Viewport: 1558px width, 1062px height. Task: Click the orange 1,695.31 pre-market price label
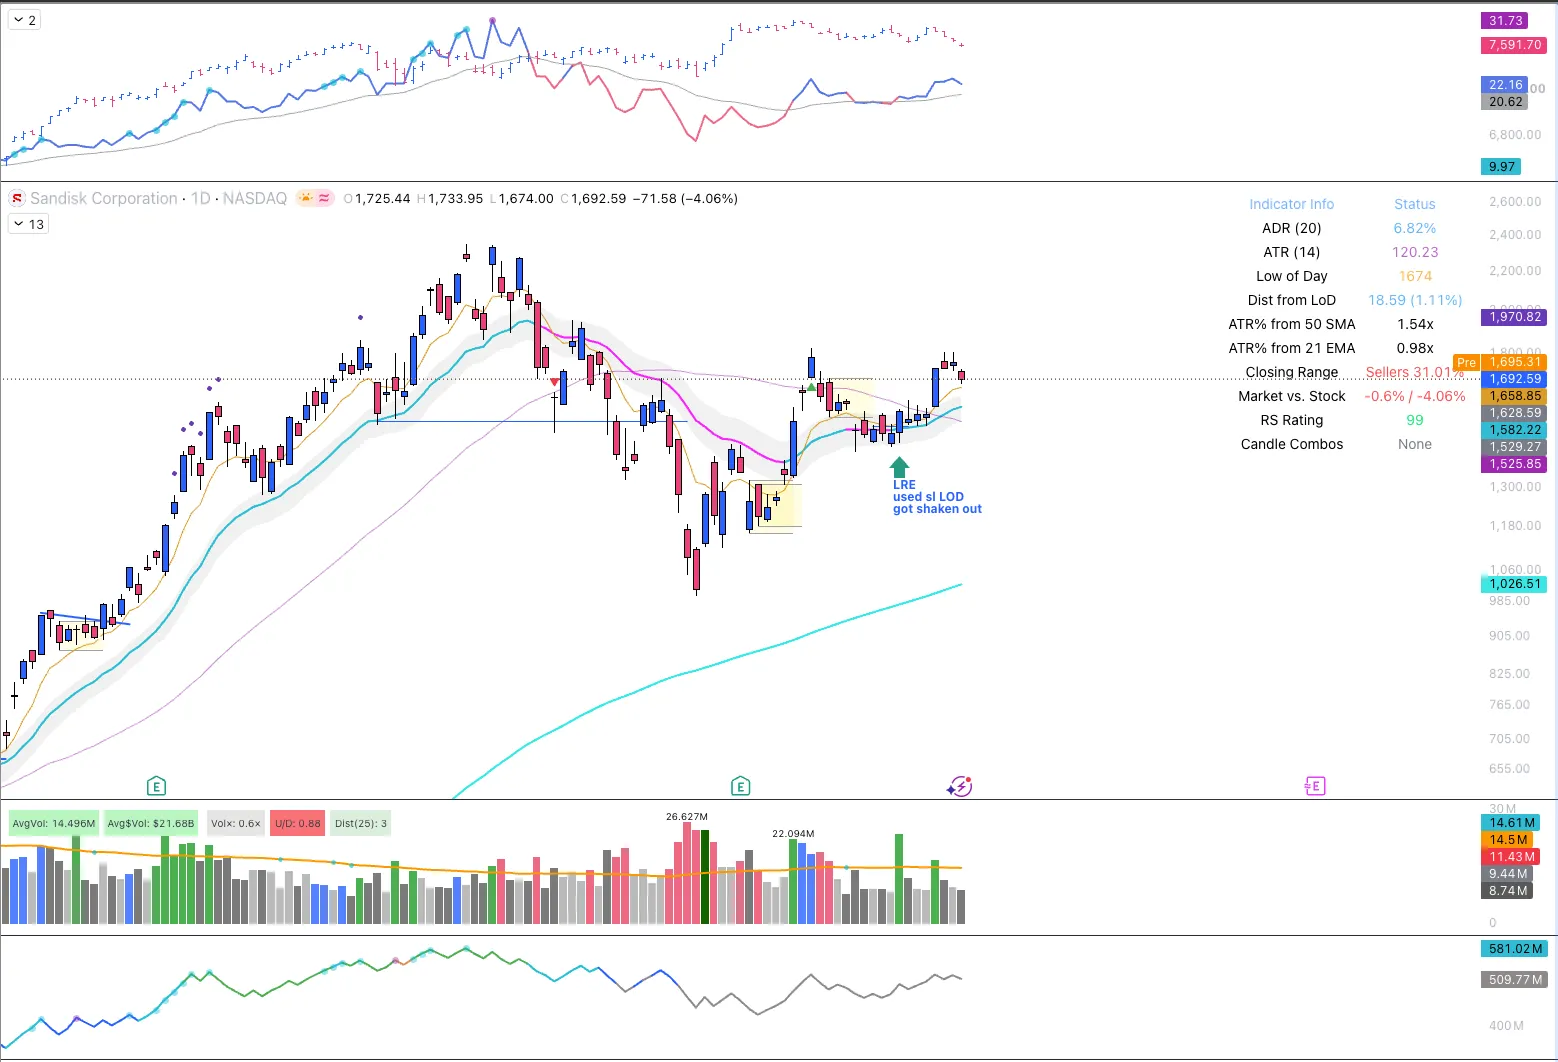tap(1514, 362)
